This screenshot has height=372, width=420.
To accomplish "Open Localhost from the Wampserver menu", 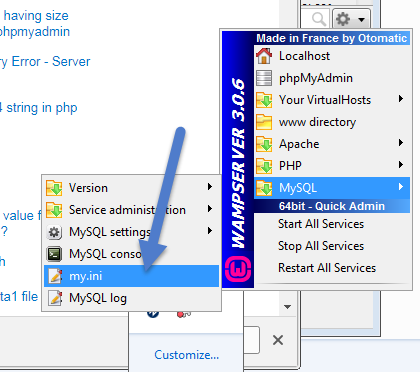I will (332, 56).
